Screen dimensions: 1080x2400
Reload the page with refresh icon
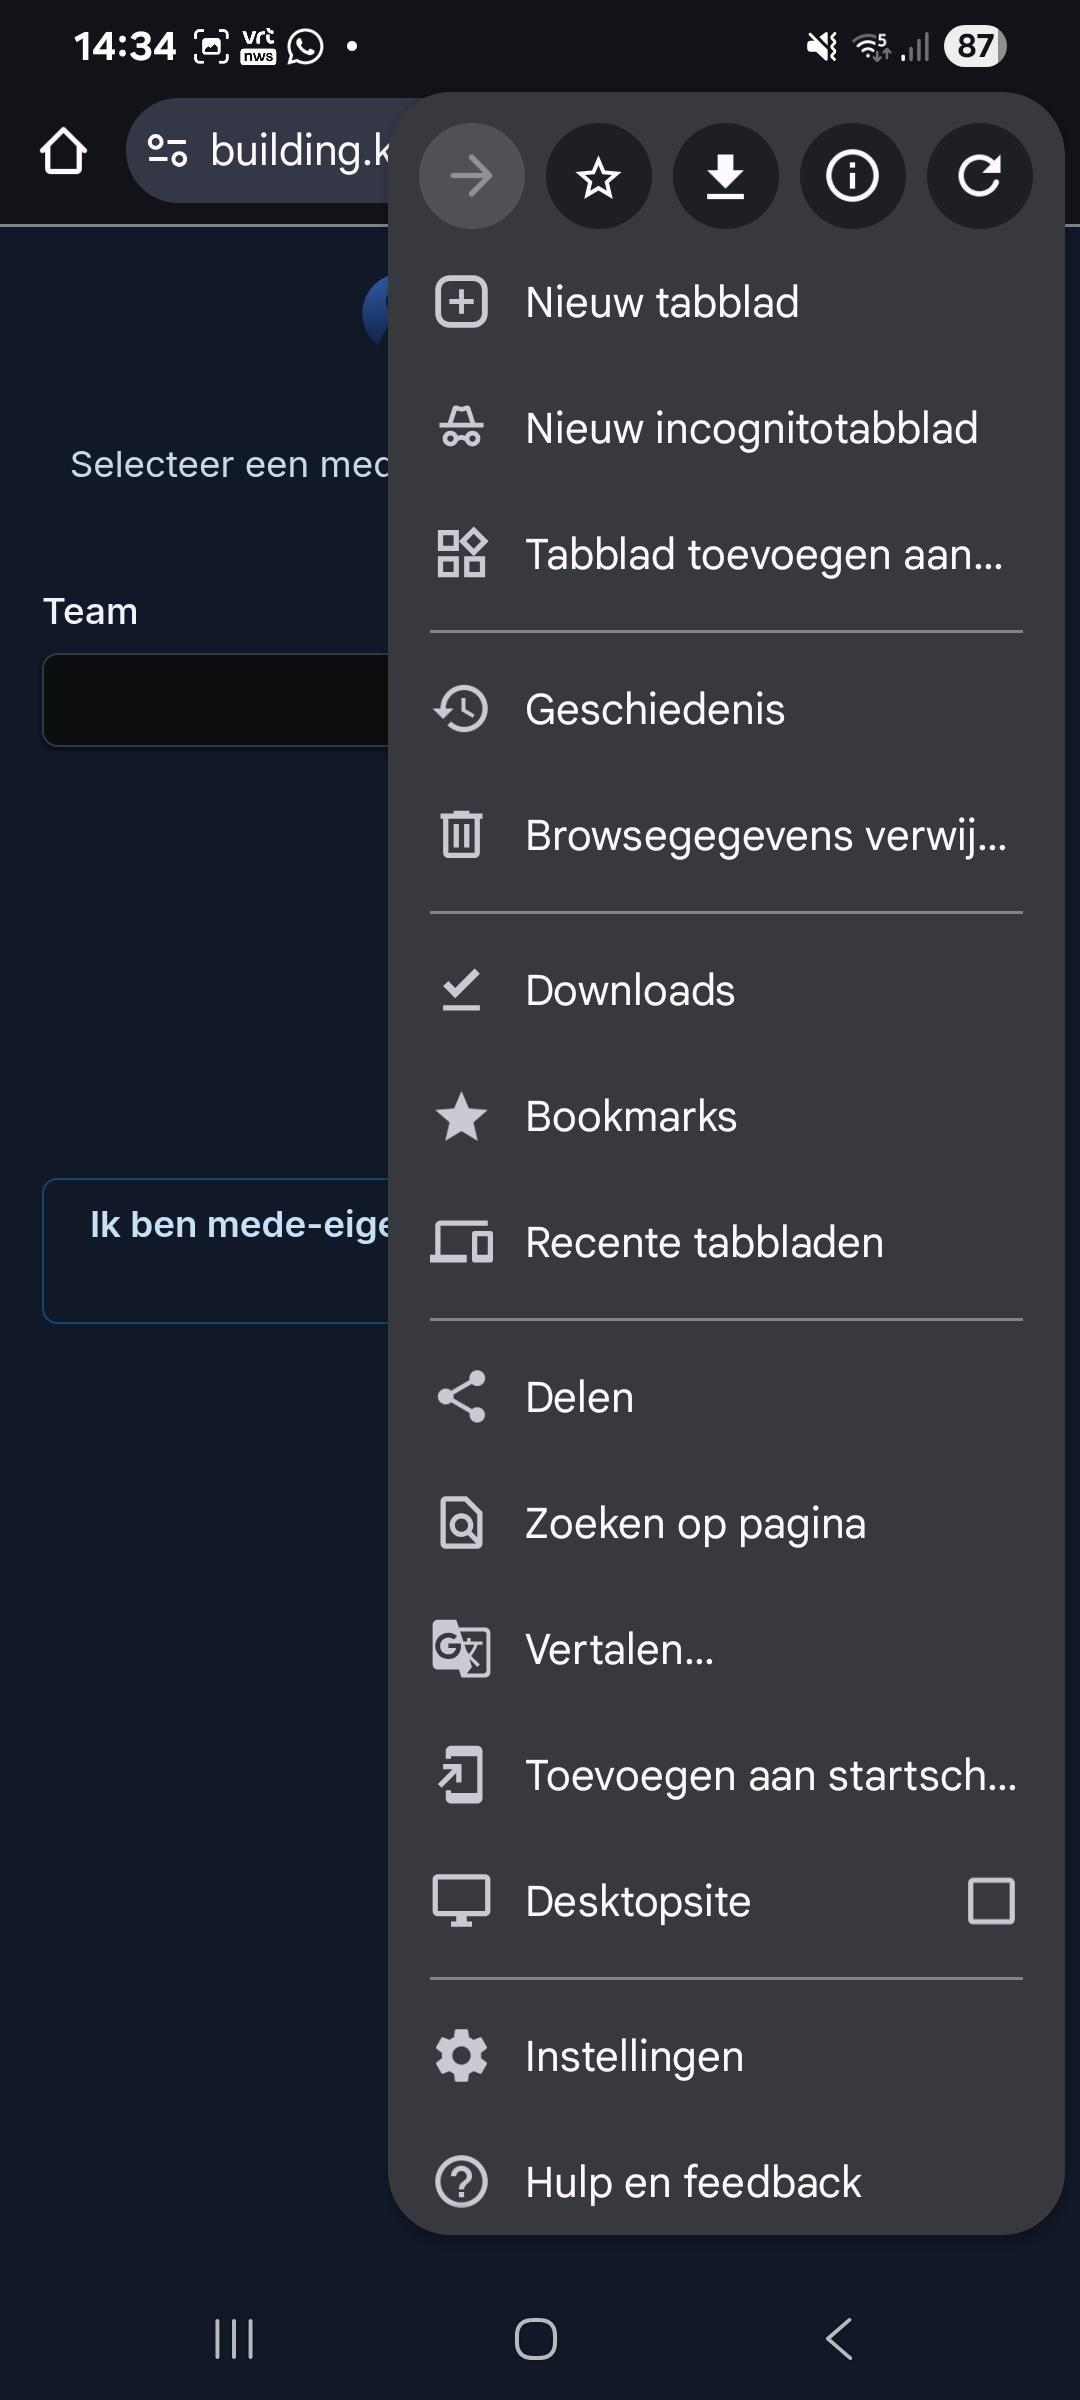point(979,177)
